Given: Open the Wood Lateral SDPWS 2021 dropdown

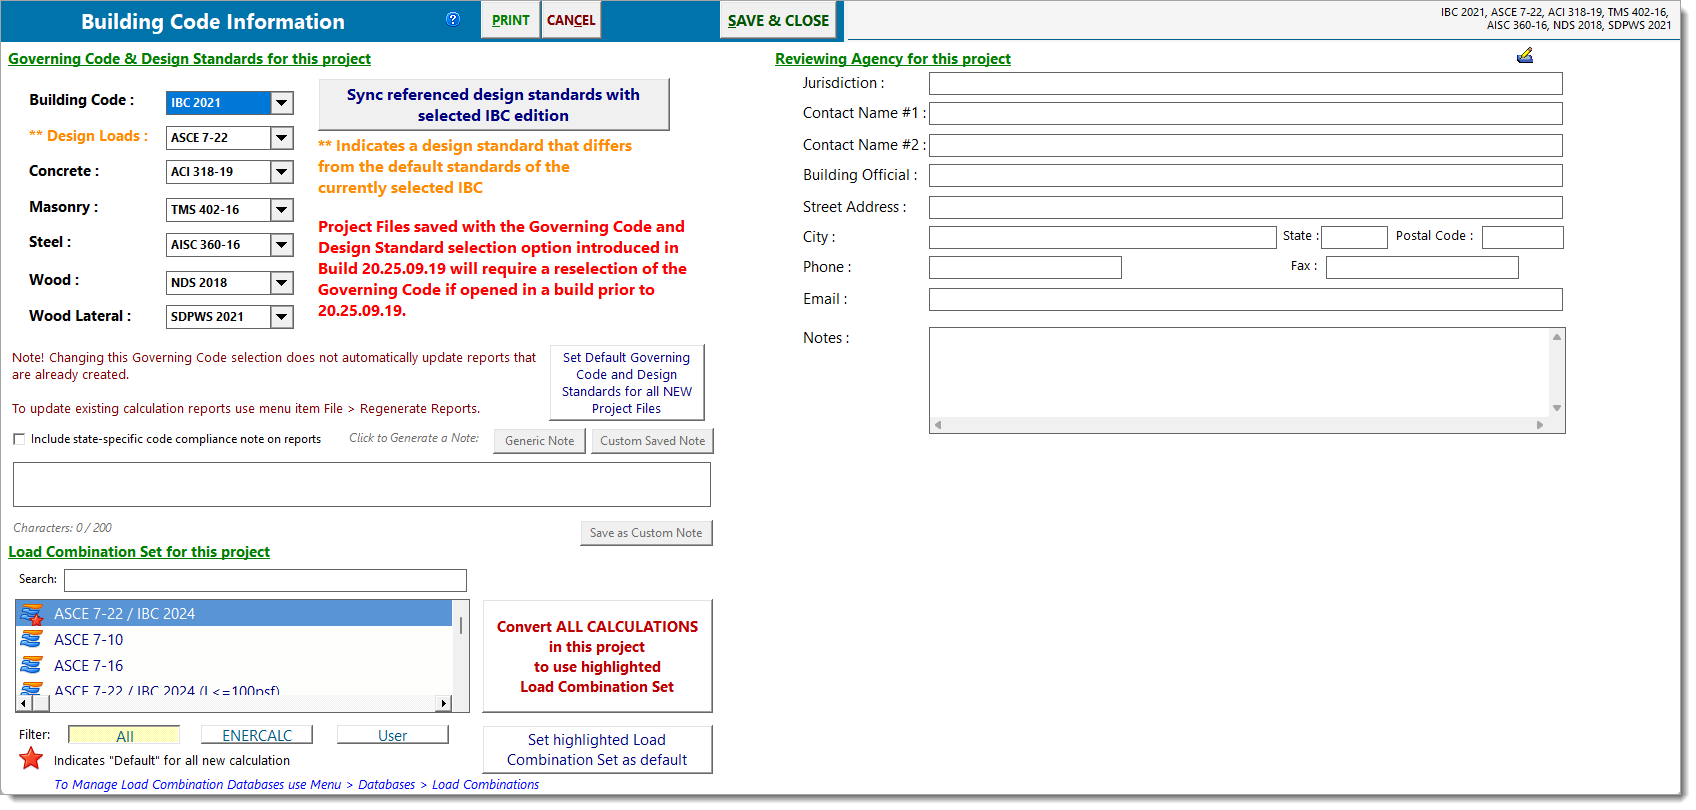Looking at the screenshot, I should 282,317.
